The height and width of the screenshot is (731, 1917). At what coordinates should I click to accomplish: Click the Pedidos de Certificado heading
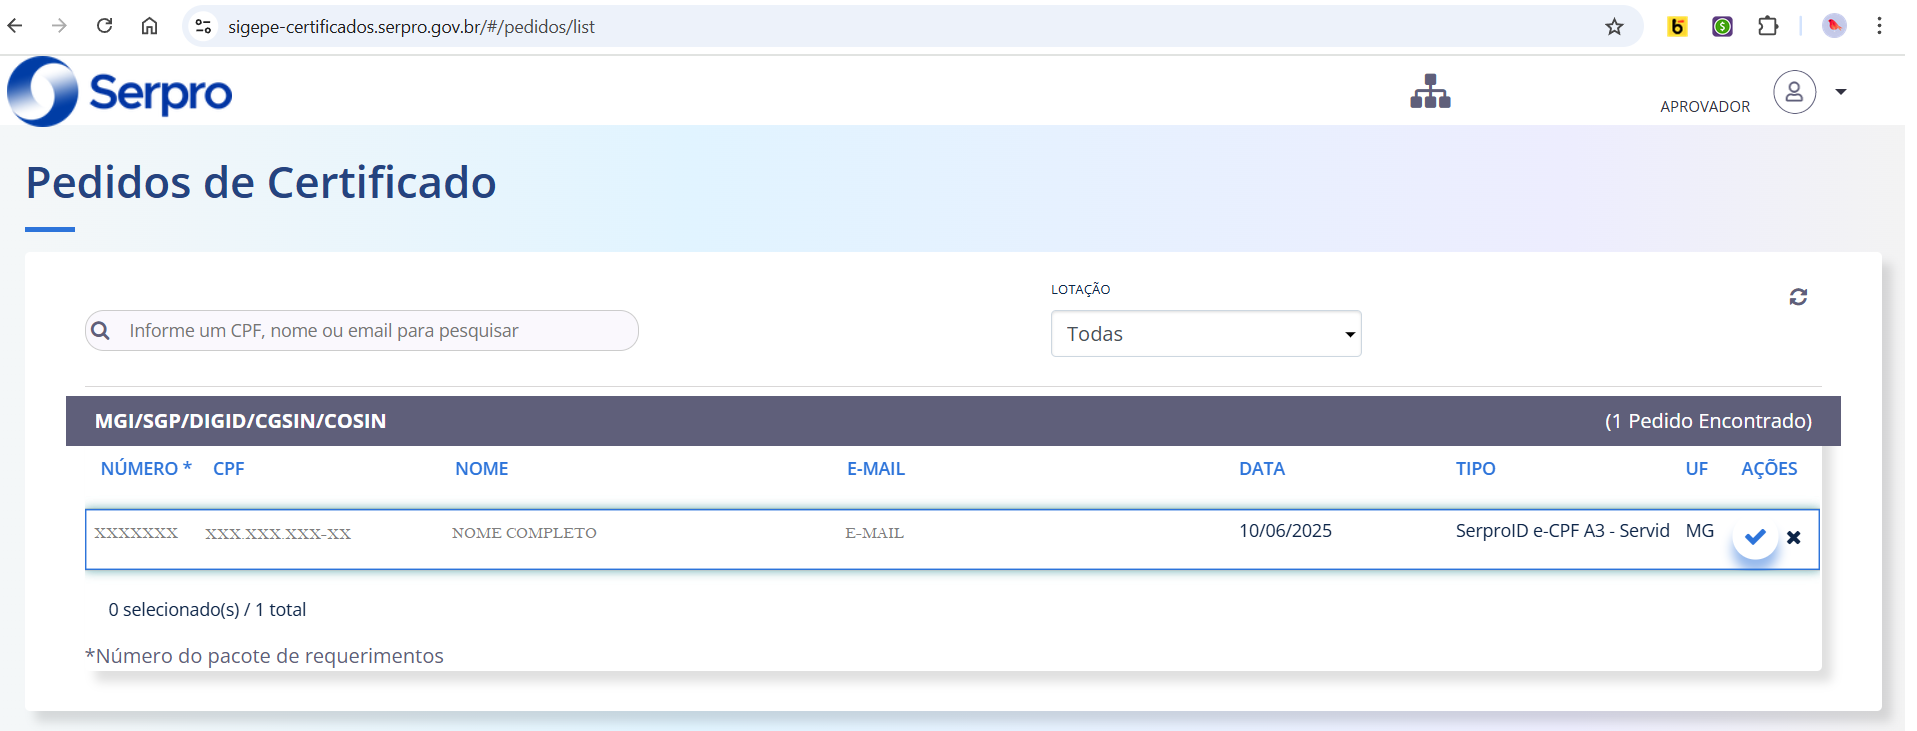pos(261,183)
